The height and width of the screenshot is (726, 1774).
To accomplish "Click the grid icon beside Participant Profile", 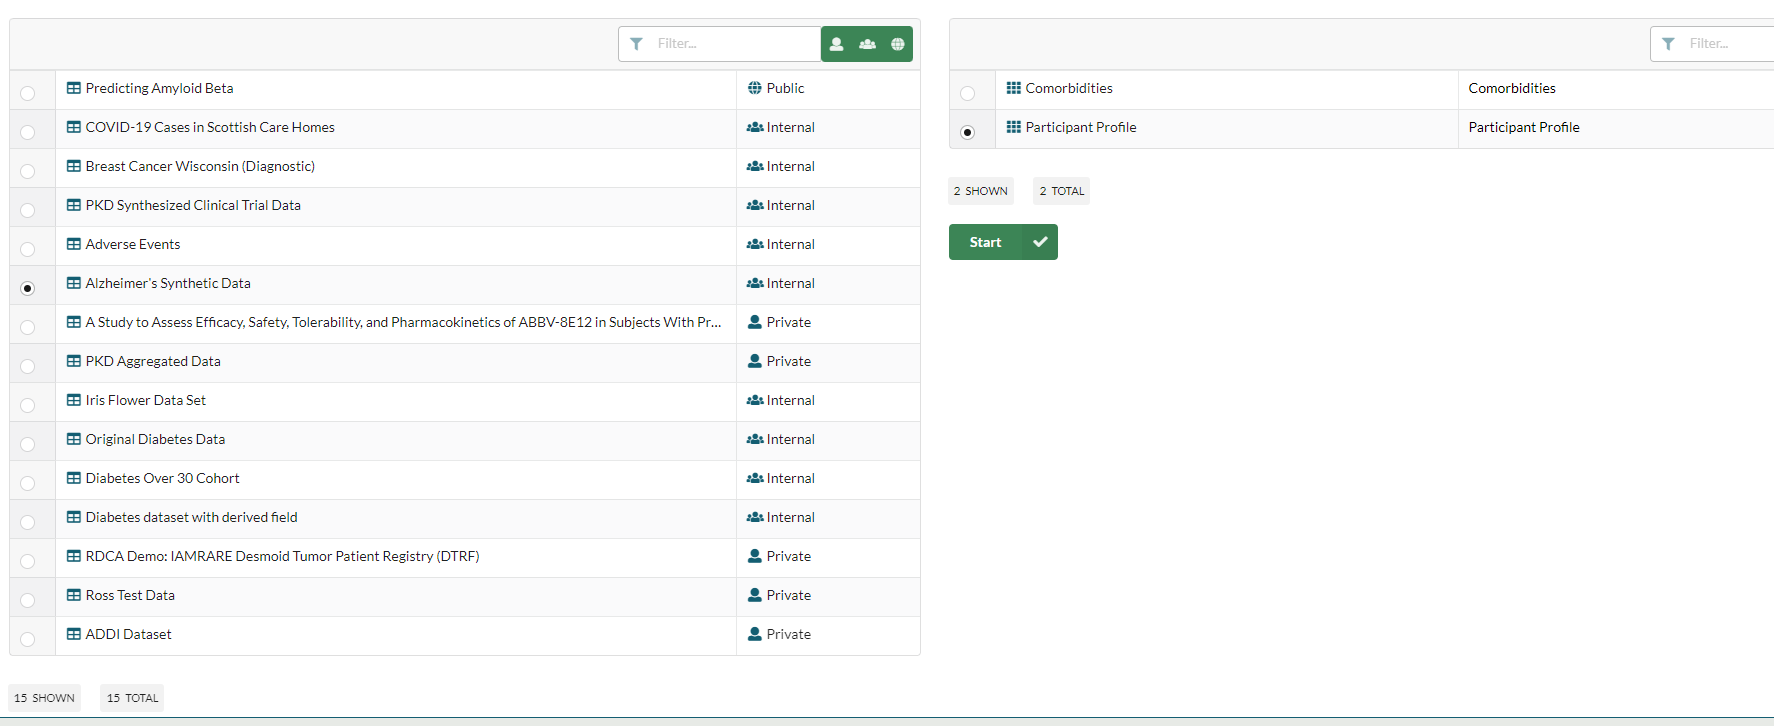I will (1013, 127).
